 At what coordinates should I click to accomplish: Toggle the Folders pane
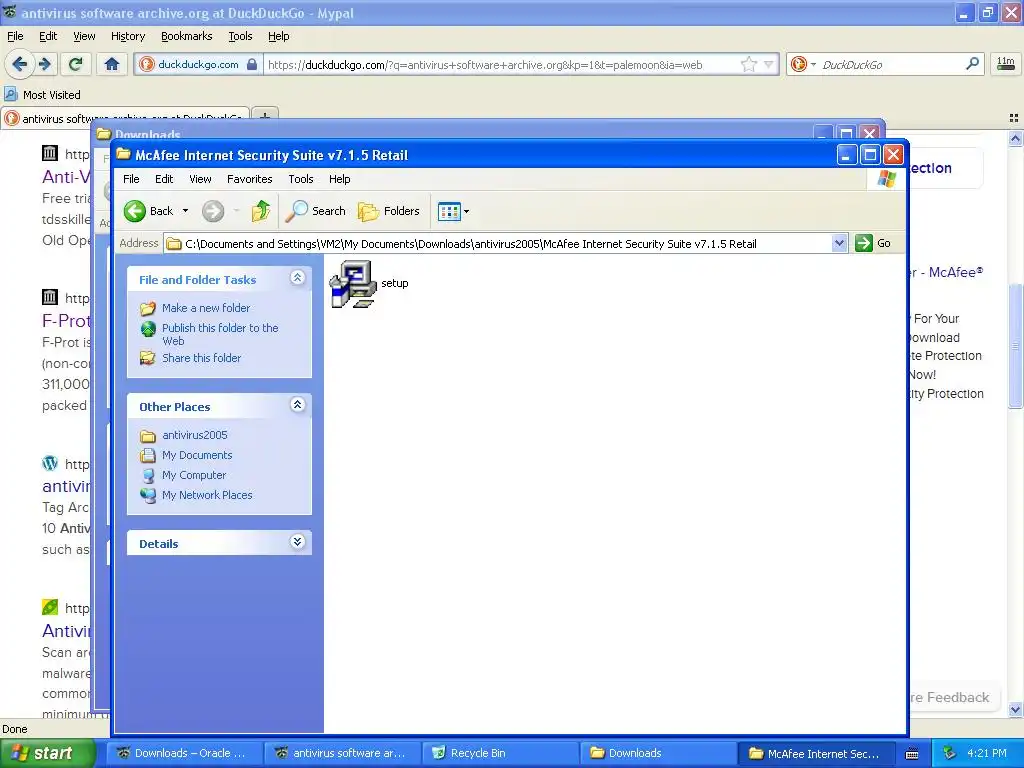point(389,211)
